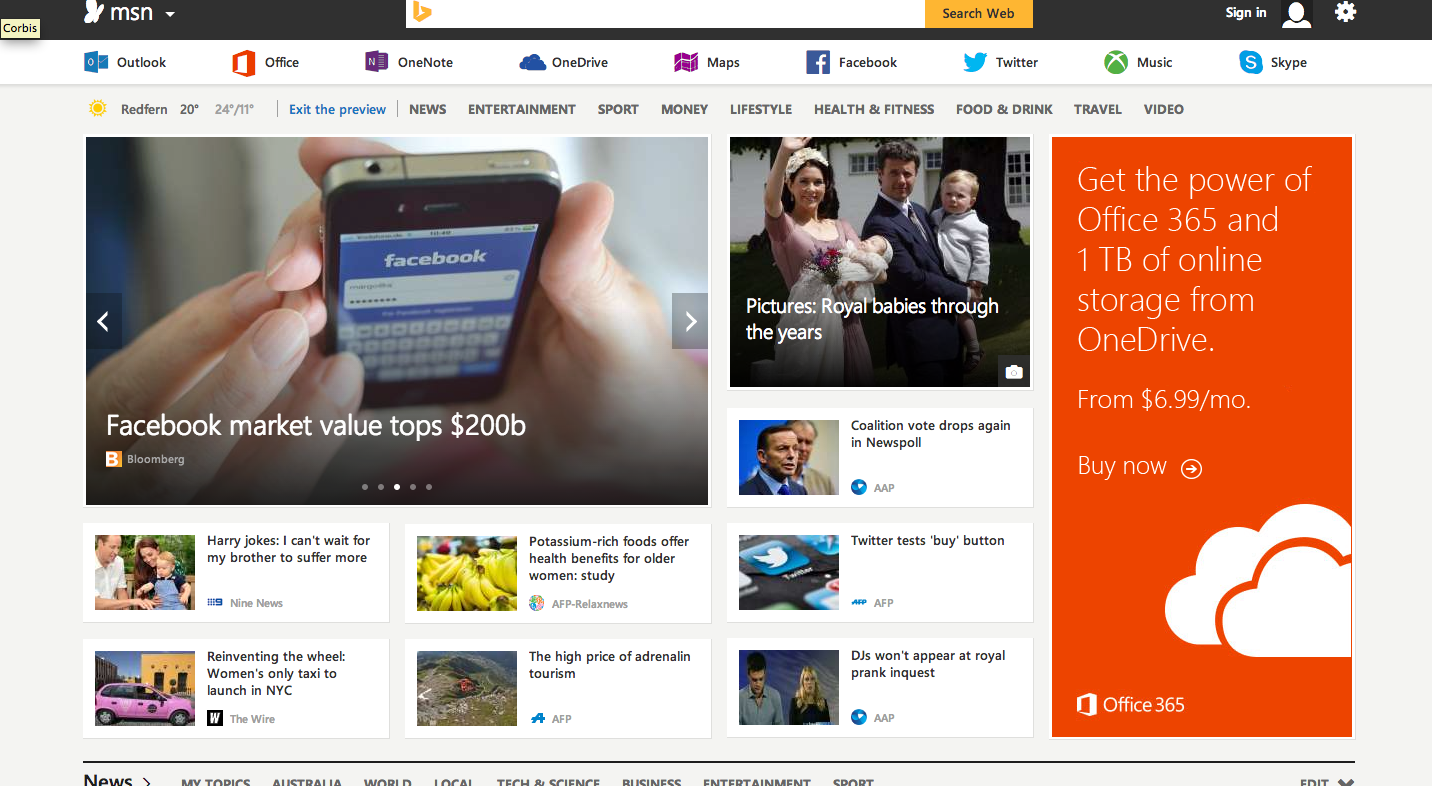Open Redfern weather forecast
The width and height of the screenshot is (1432, 786).
click(x=144, y=110)
